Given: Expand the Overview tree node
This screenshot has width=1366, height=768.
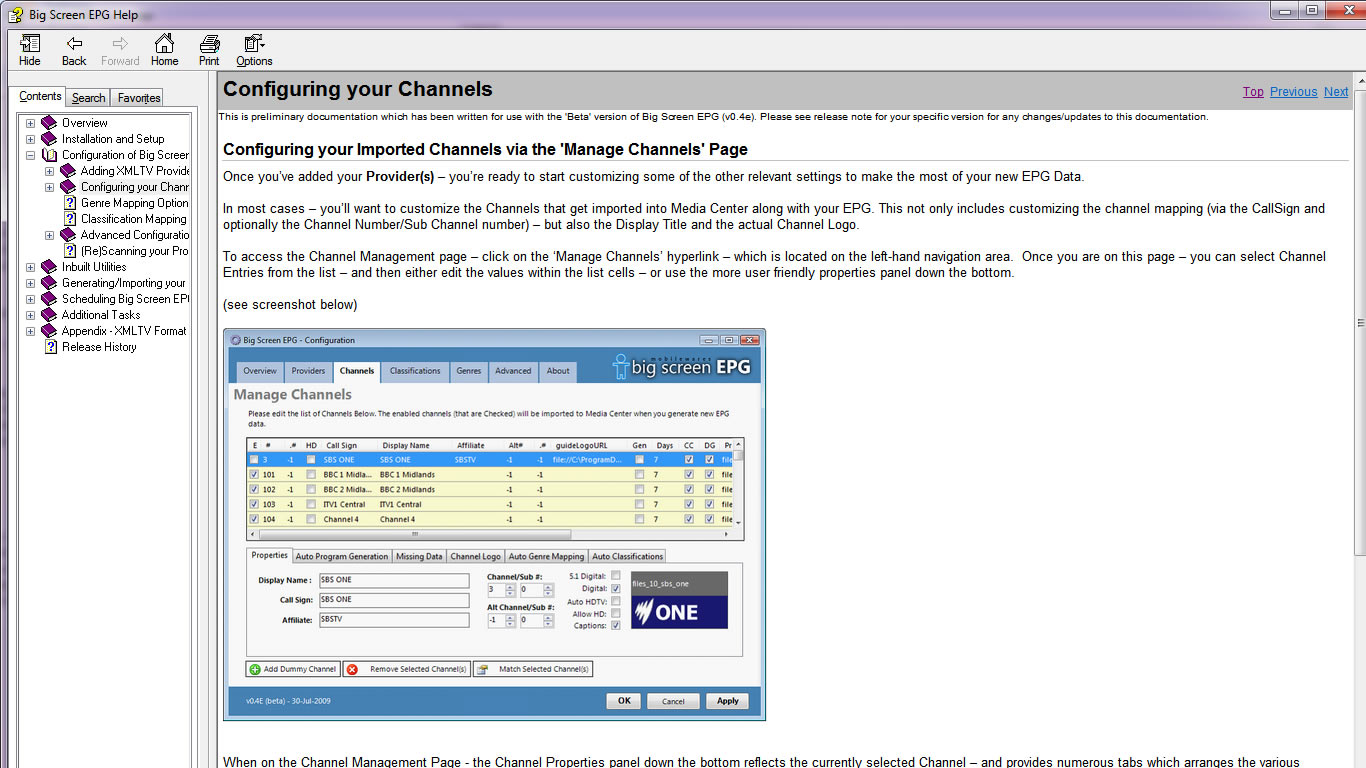Looking at the screenshot, I should [30, 123].
